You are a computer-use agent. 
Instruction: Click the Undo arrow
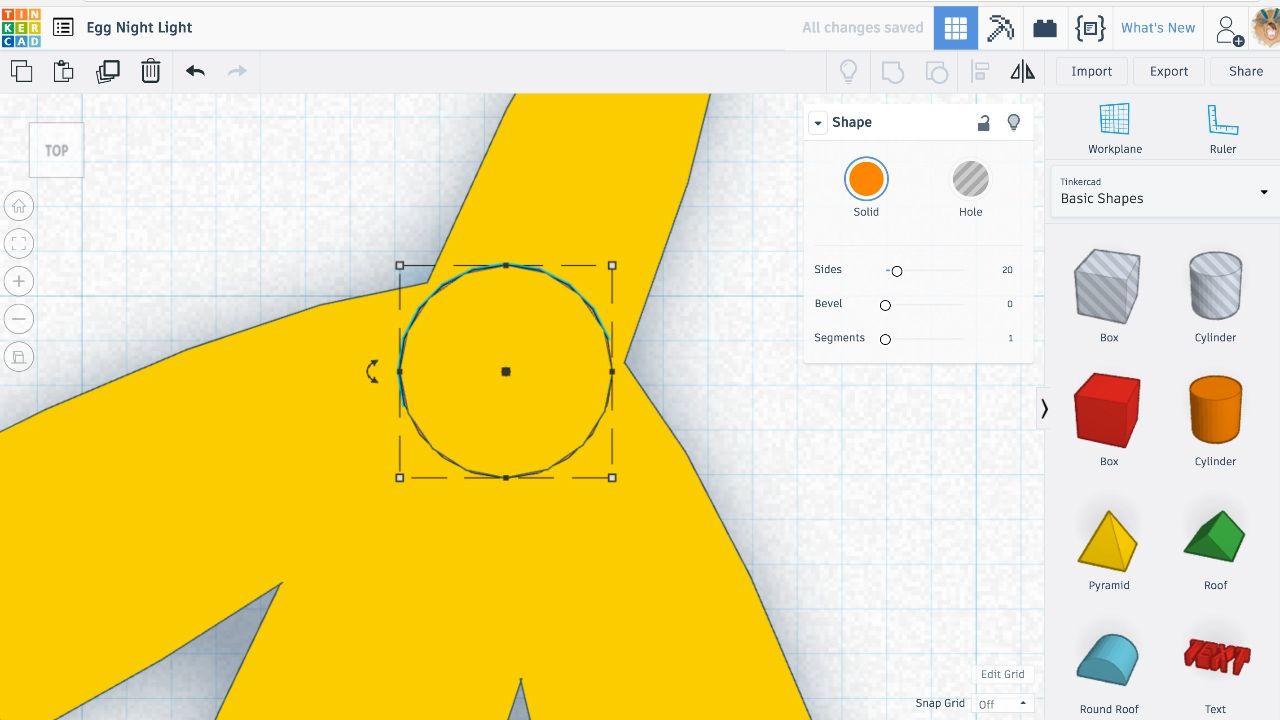tap(195, 71)
